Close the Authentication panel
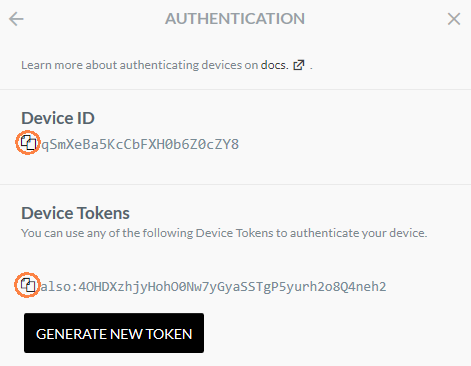 (454, 19)
